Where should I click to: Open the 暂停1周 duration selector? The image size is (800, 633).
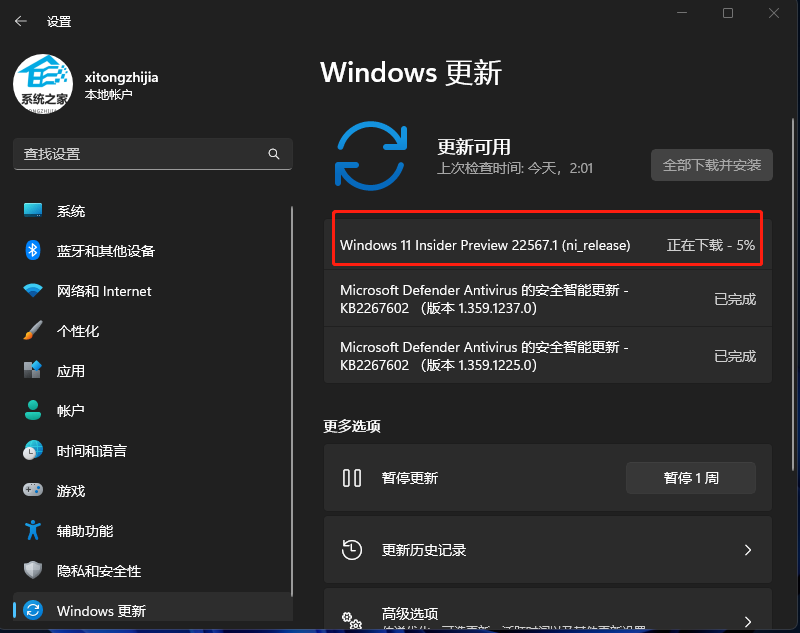click(690, 477)
